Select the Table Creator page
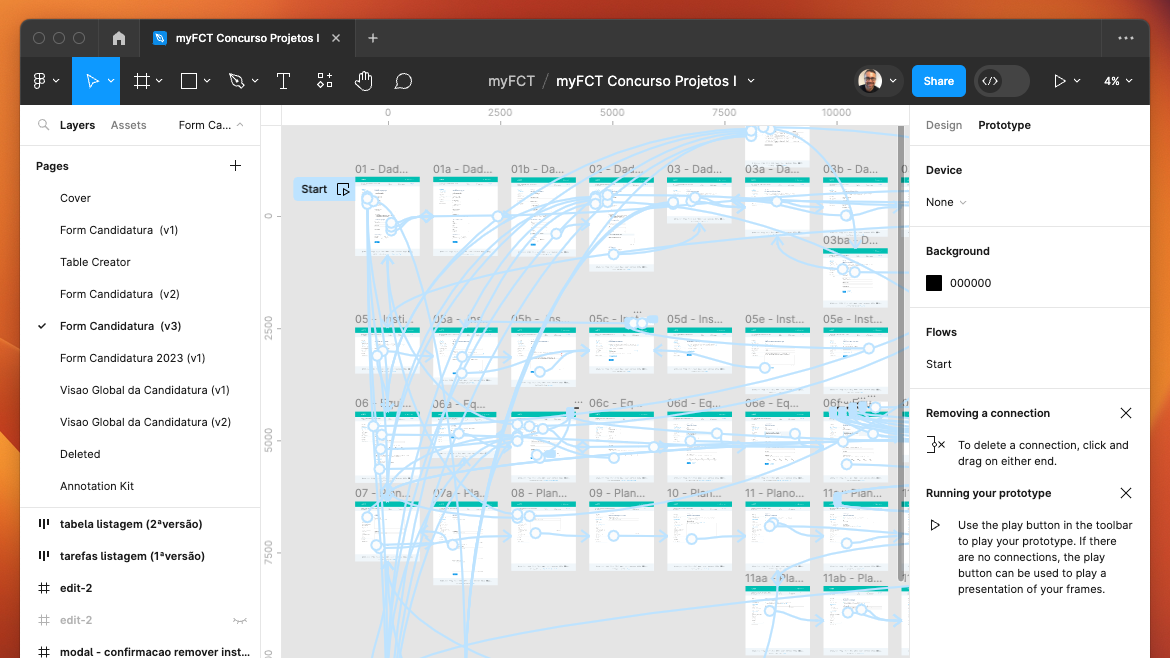1170x658 pixels. 95,262
